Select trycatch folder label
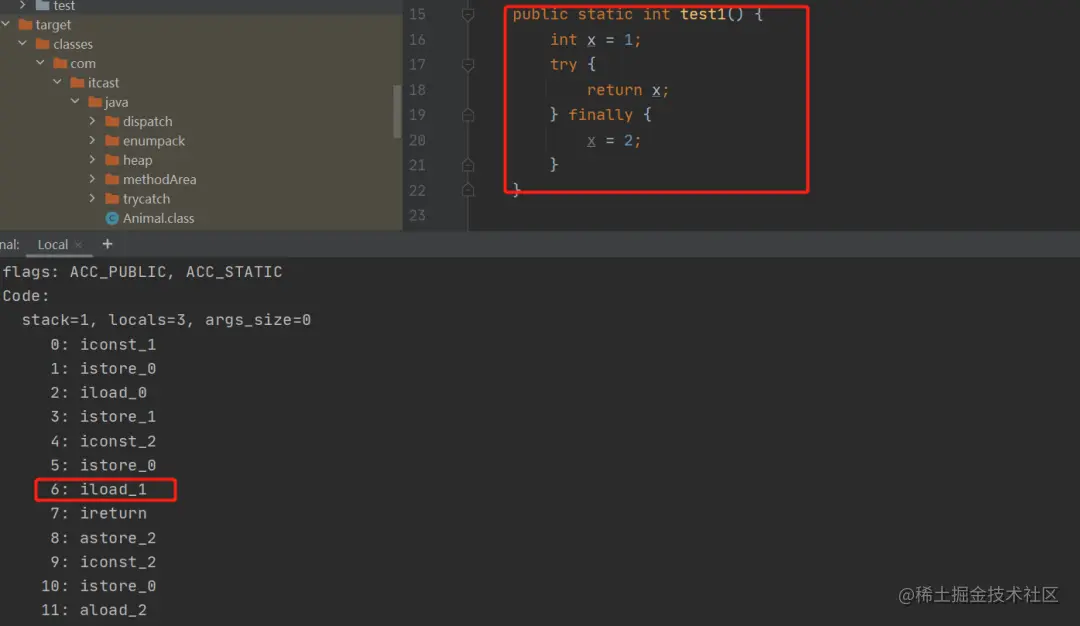1080x626 pixels. tap(146, 198)
